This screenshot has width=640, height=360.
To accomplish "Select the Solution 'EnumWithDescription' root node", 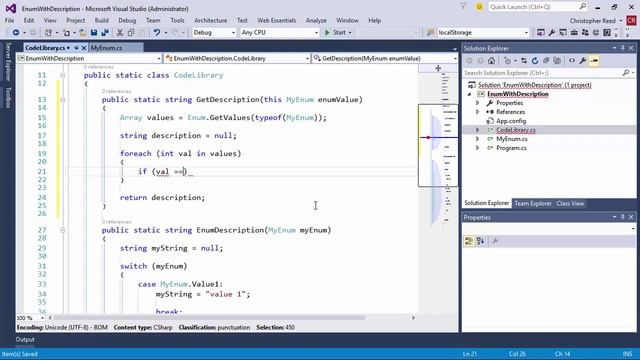I will coord(534,85).
